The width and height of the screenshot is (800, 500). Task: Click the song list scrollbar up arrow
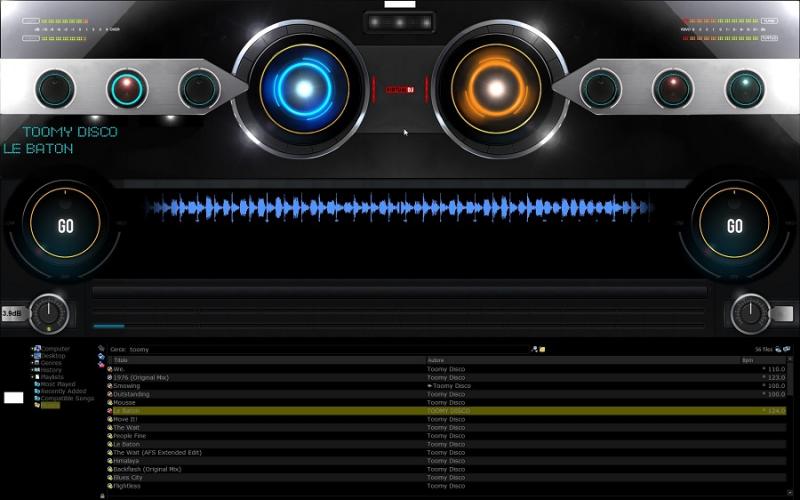point(790,360)
